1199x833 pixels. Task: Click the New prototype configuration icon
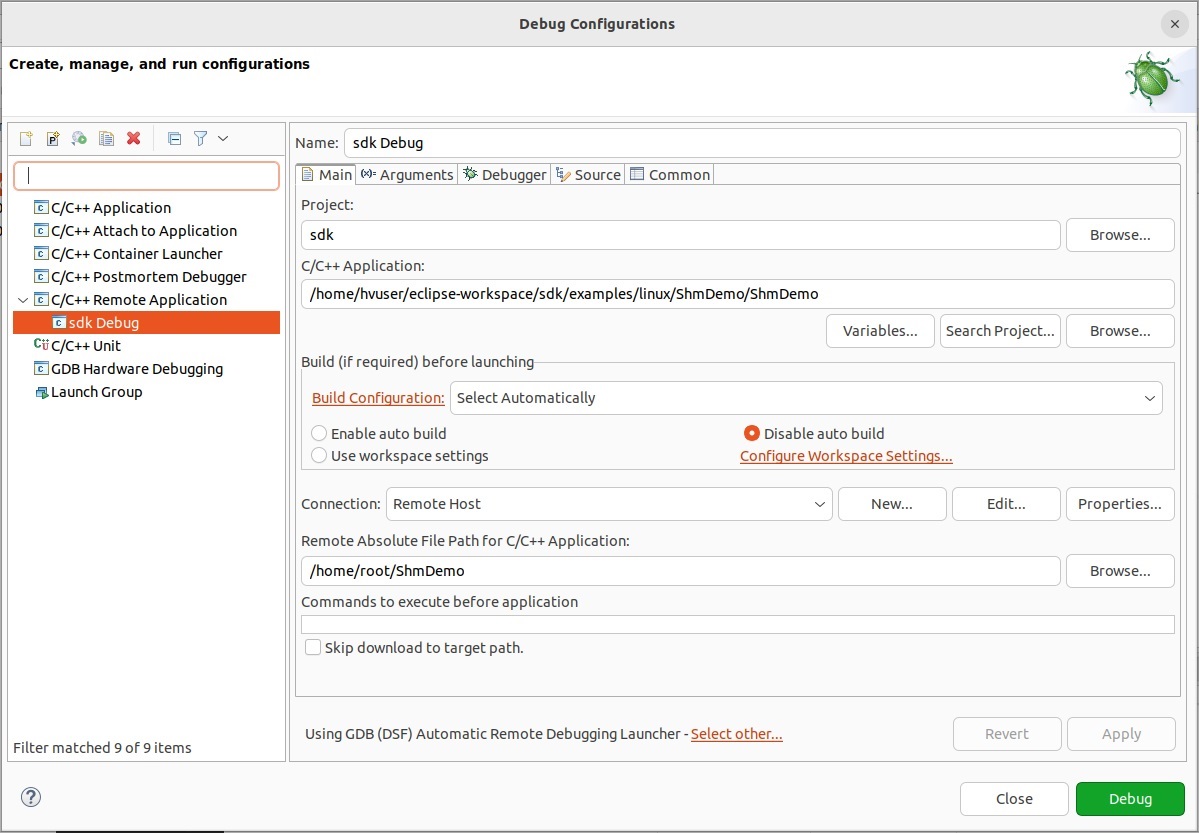coord(53,139)
